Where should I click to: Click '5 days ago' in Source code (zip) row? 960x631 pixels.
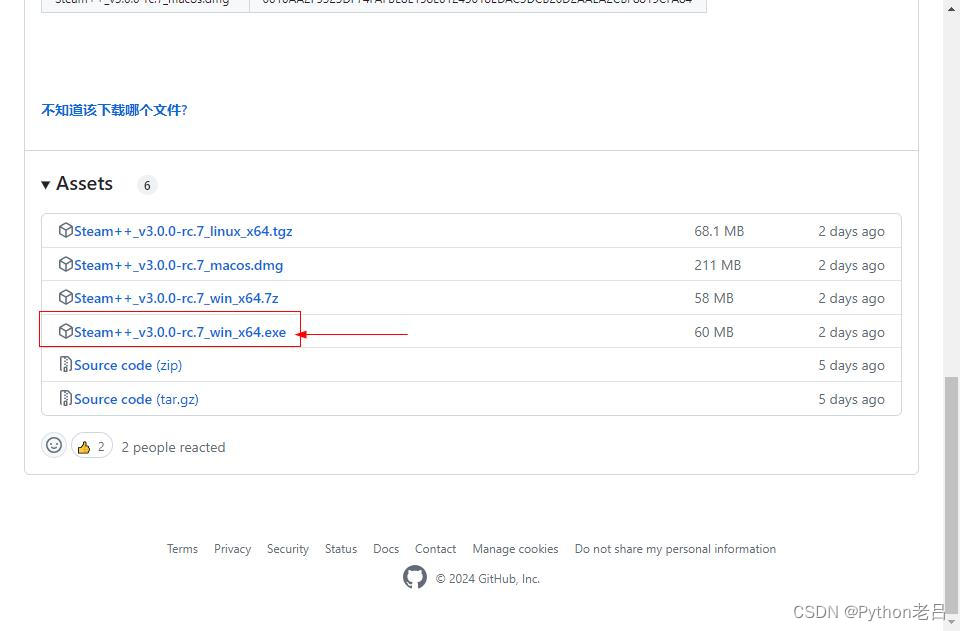click(x=852, y=366)
